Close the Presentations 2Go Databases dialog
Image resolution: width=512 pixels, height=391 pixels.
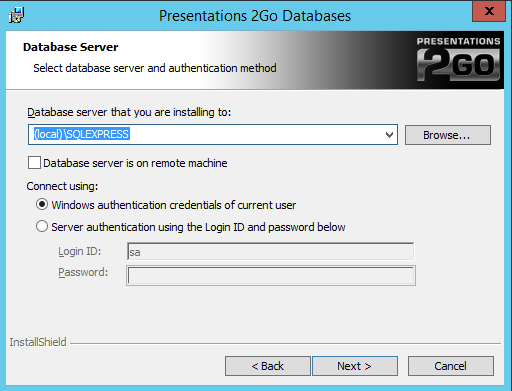(489, 11)
